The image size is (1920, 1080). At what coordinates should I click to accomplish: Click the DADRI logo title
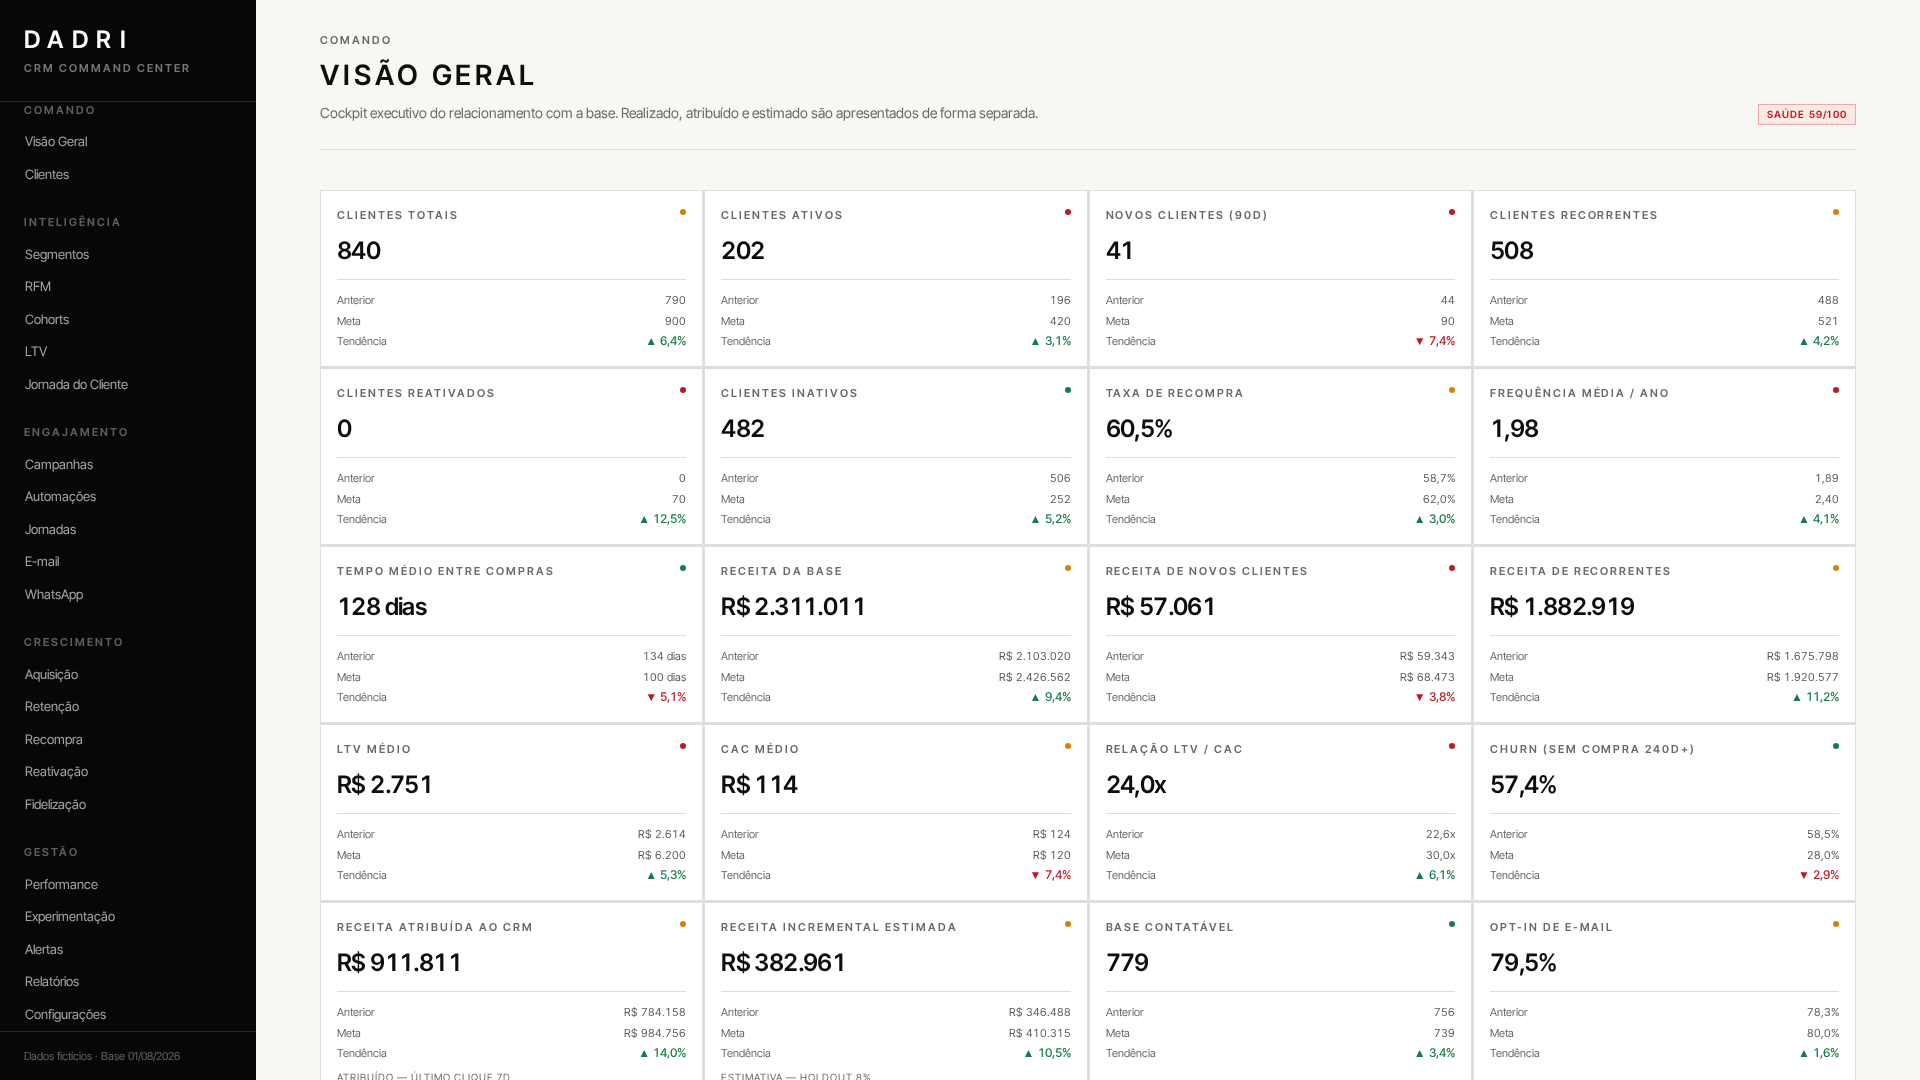click(77, 40)
